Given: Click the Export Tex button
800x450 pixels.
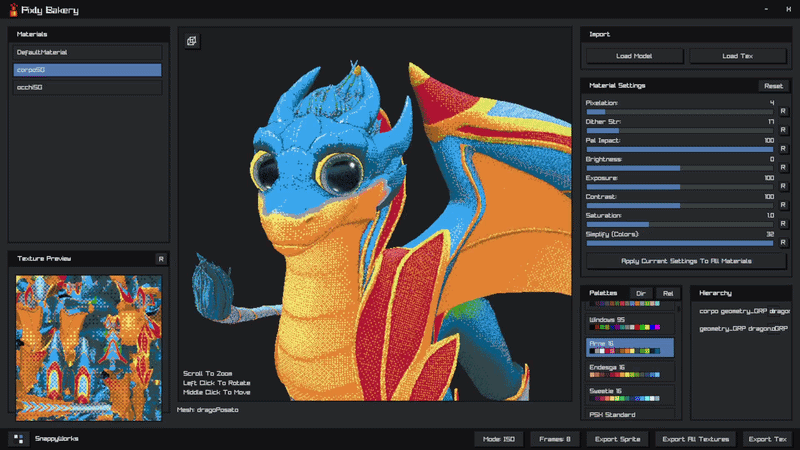Looking at the screenshot, I should (768, 439).
